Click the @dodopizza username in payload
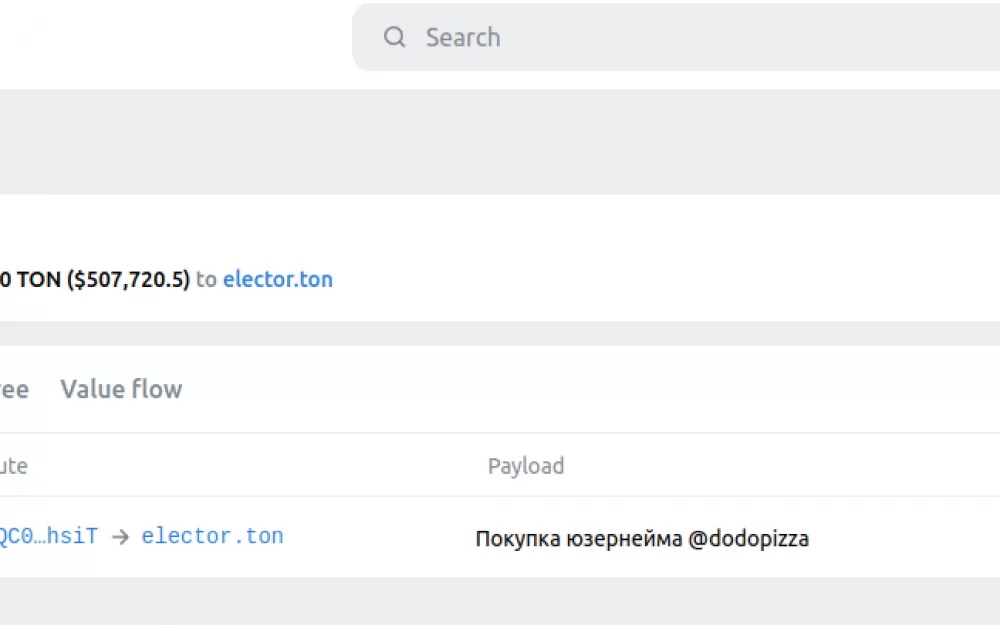This screenshot has height=625, width=1000. 749,539
